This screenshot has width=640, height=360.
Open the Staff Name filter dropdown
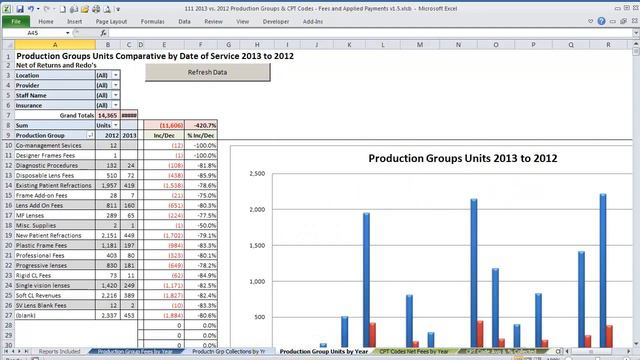coord(116,95)
